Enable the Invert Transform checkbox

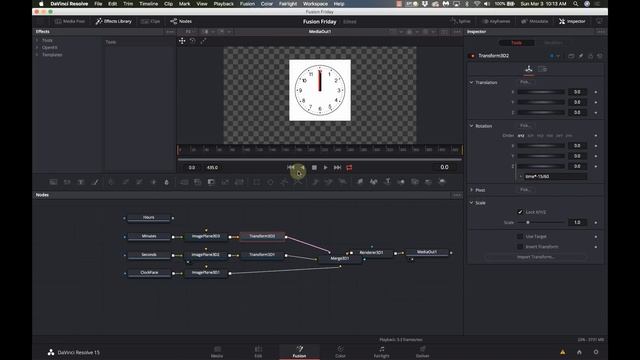point(520,247)
